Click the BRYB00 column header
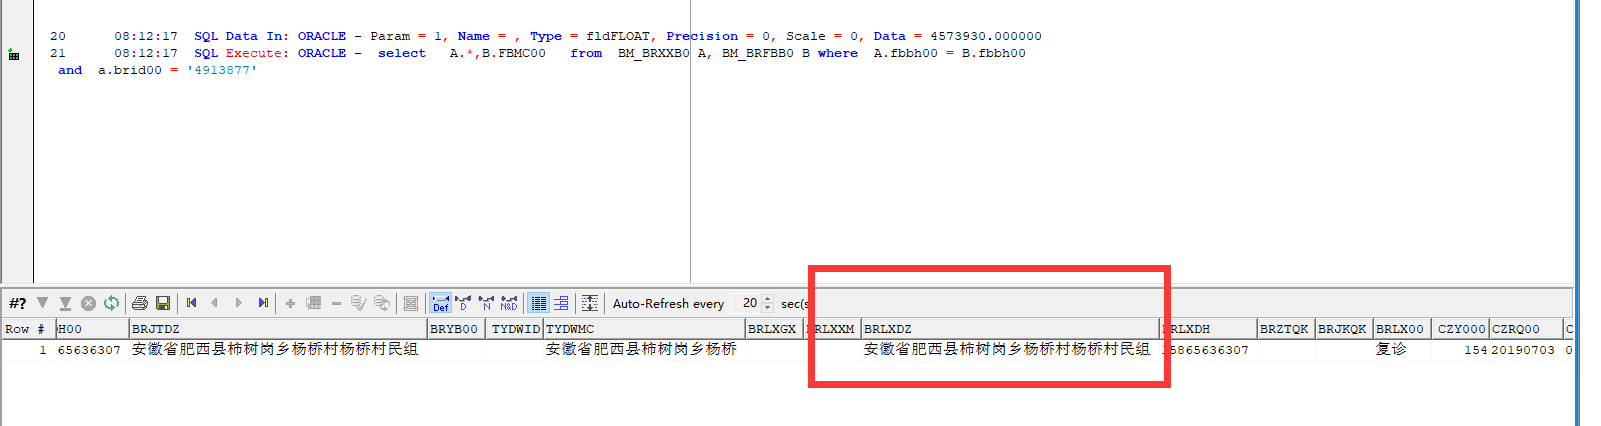This screenshot has height=426, width=1601. 456,329
